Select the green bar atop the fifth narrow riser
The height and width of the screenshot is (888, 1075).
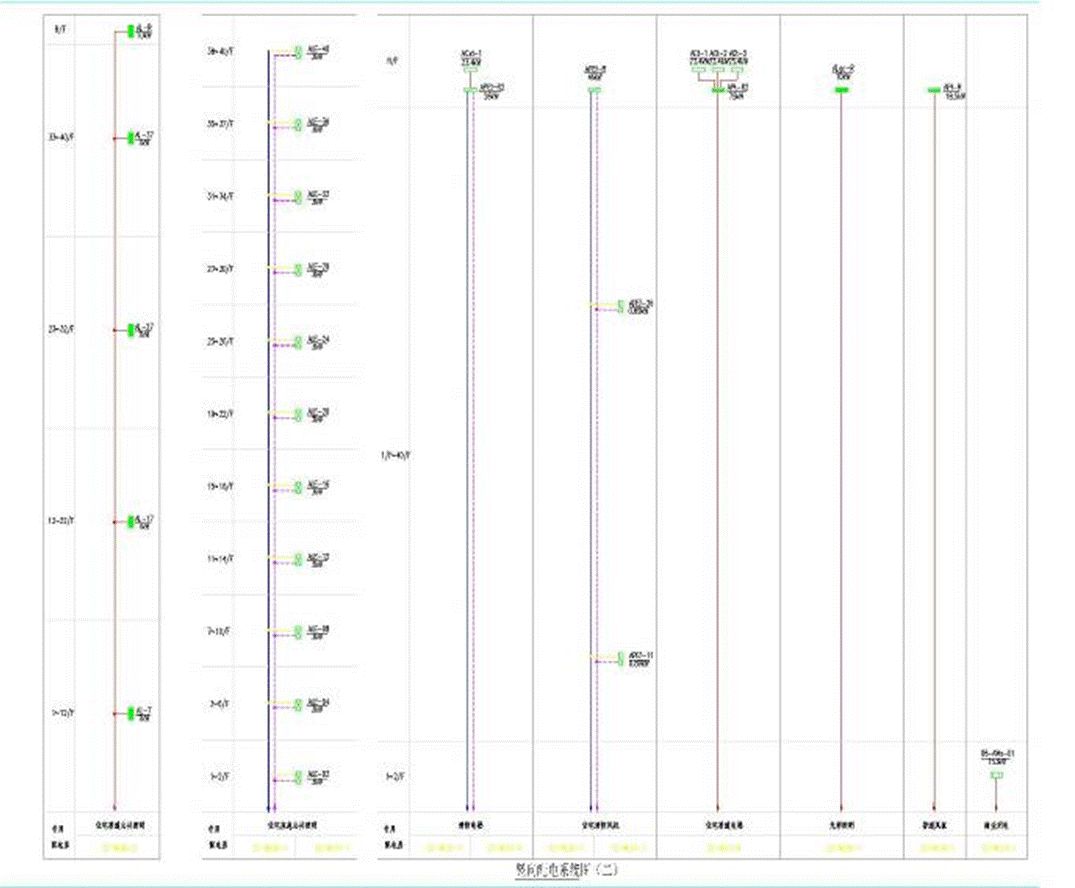(934, 90)
